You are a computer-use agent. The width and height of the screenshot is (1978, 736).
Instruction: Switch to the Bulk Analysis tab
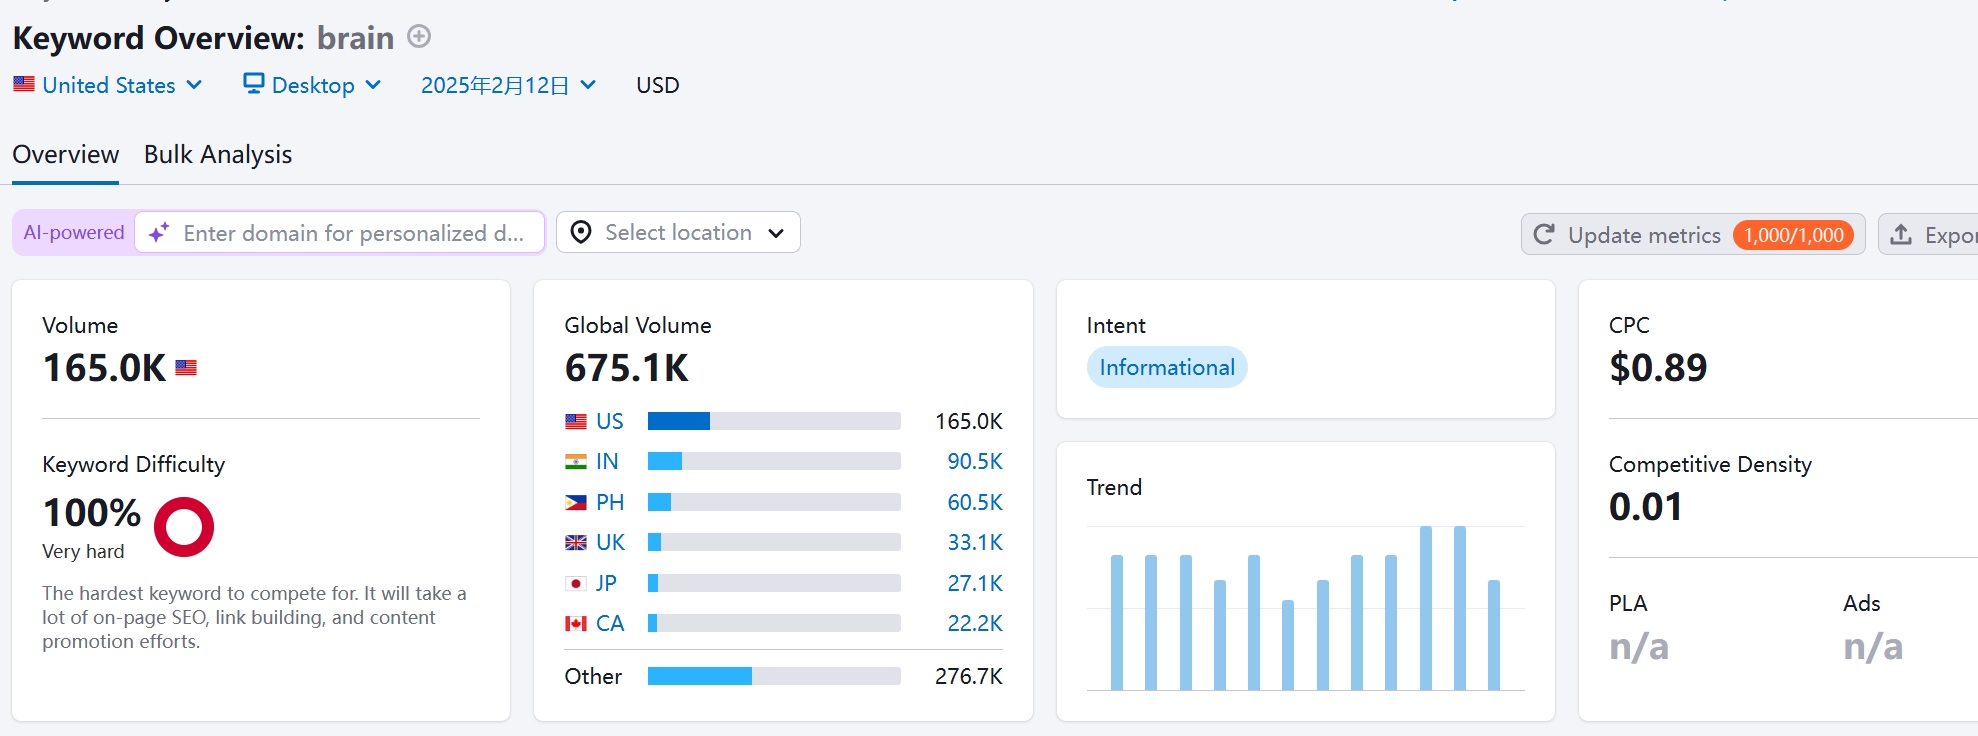[x=218, y=154]
